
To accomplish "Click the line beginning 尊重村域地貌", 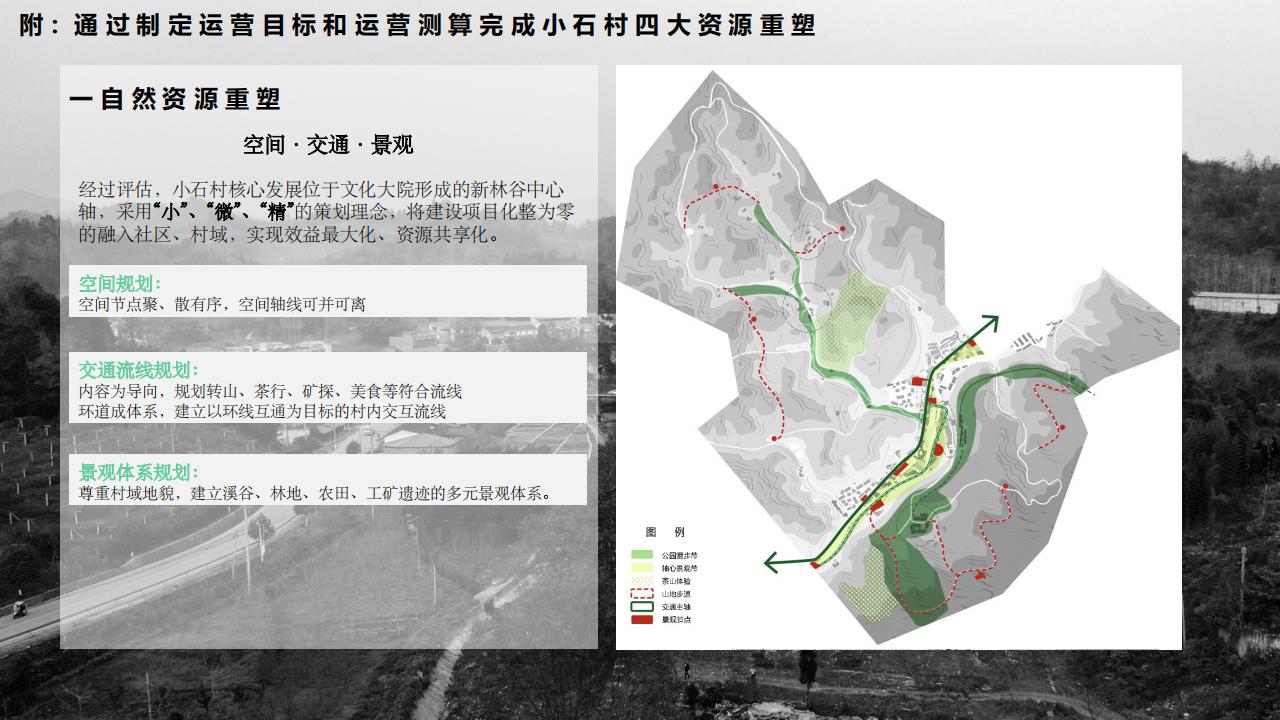I will (x=318, y=493).
